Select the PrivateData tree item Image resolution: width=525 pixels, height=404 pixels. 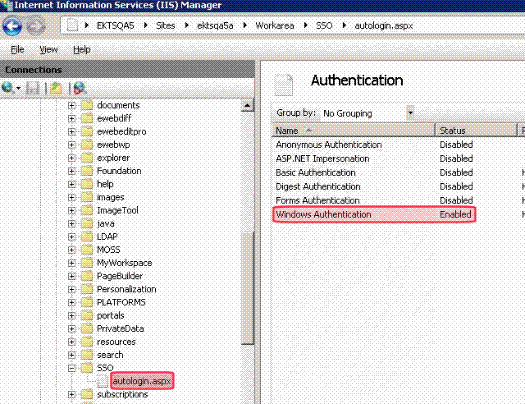[x=120, y=329]
